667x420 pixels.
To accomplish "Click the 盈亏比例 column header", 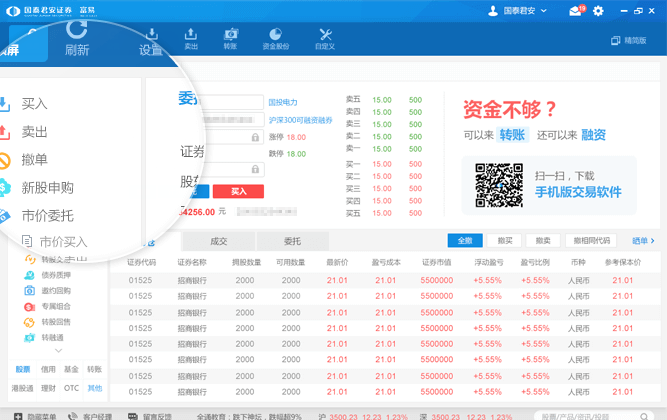I will tap(535, 262).
